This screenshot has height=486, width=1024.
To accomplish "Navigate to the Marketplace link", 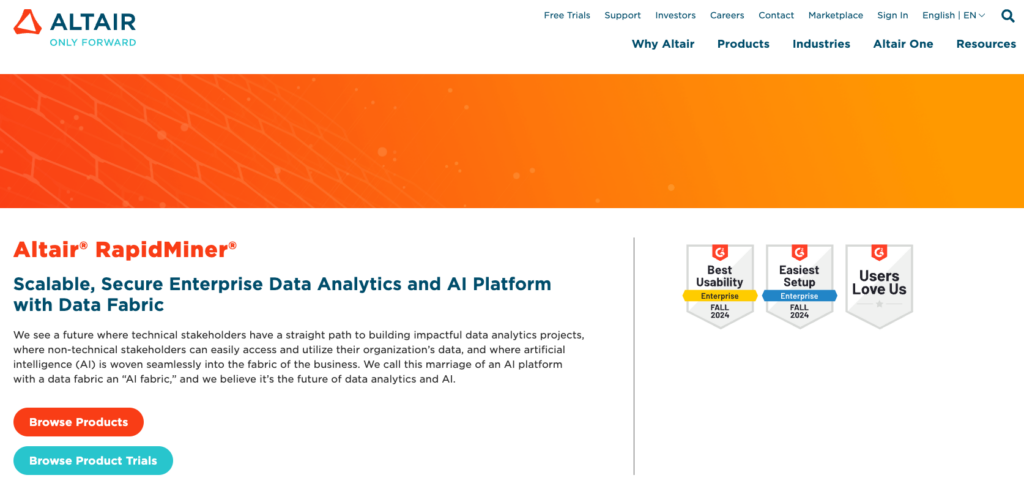I will pyautogui.click(x=835, y=15).
